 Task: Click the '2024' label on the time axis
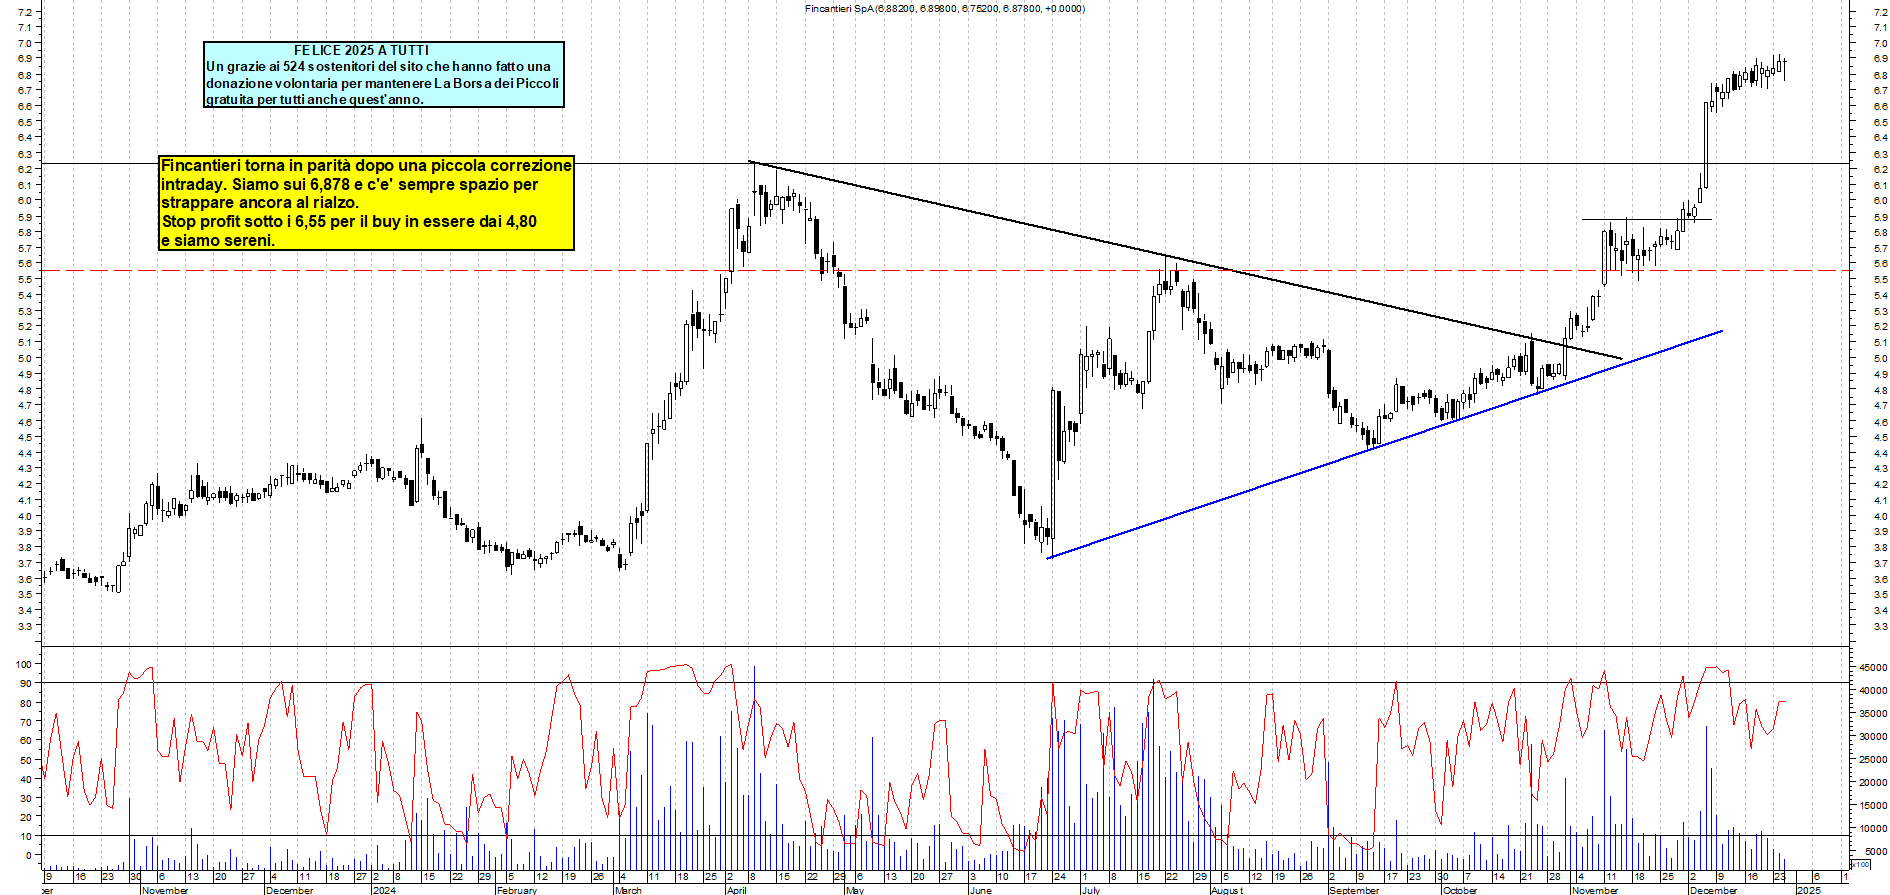pyautogui.click(x=384, y=890)
